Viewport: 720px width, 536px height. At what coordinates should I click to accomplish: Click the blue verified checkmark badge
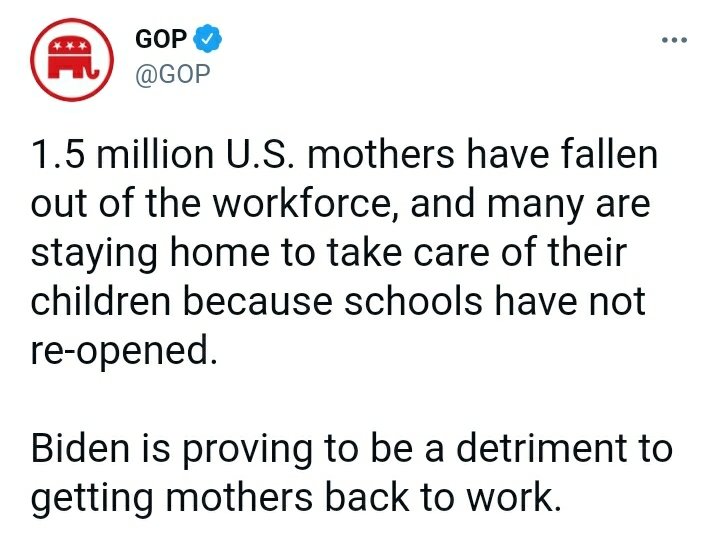(208, 38)
